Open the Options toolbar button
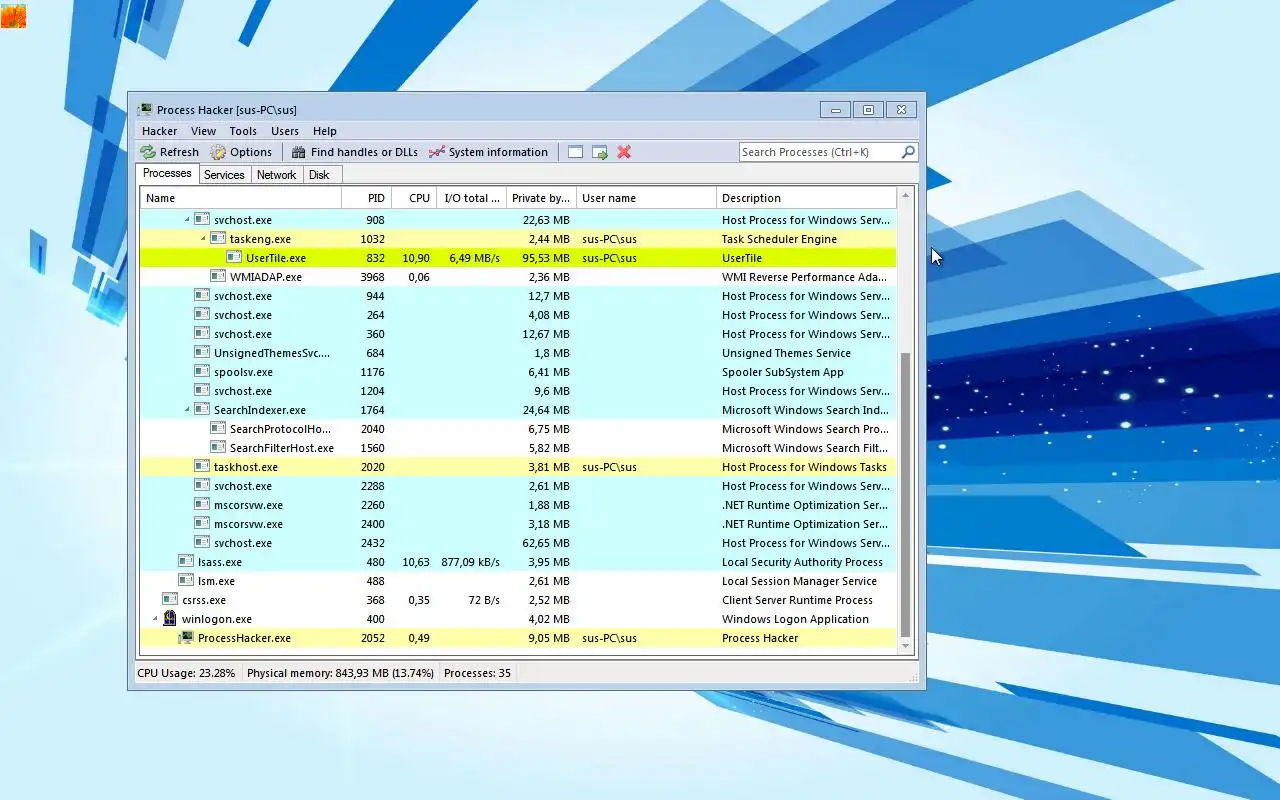 click(x=241, y=152)
